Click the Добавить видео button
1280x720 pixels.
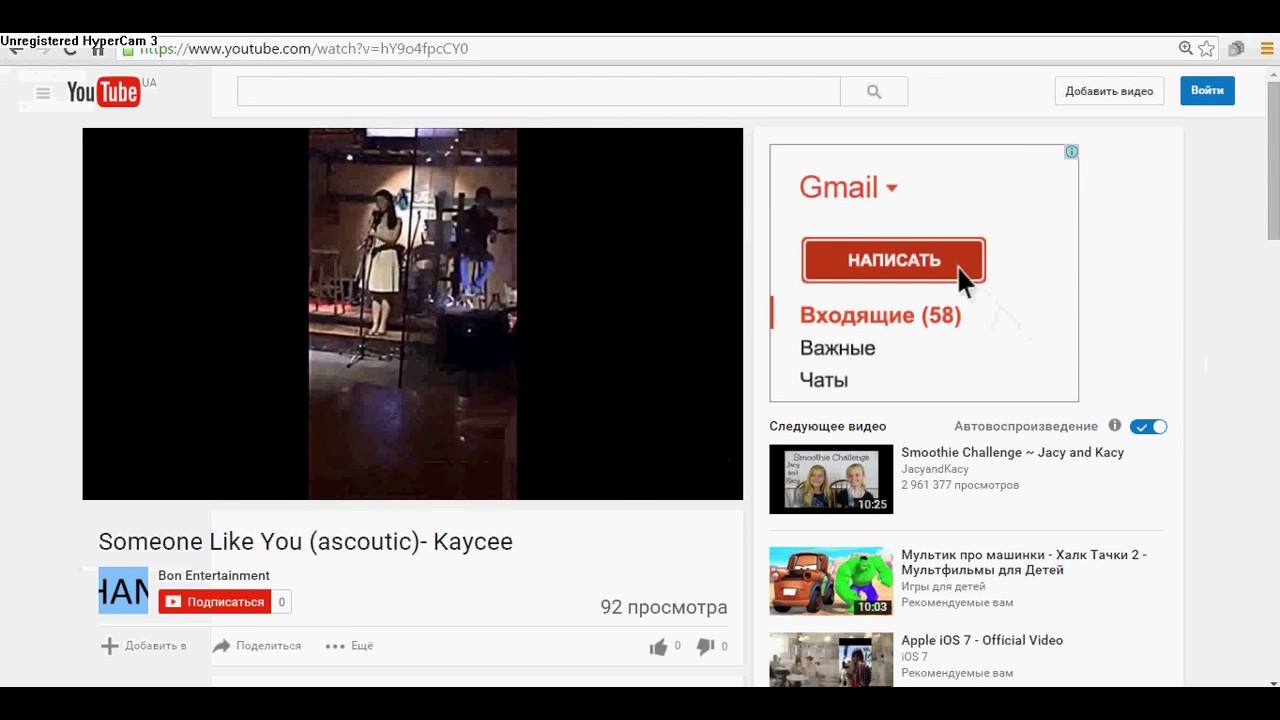(x=1109, y=91)
